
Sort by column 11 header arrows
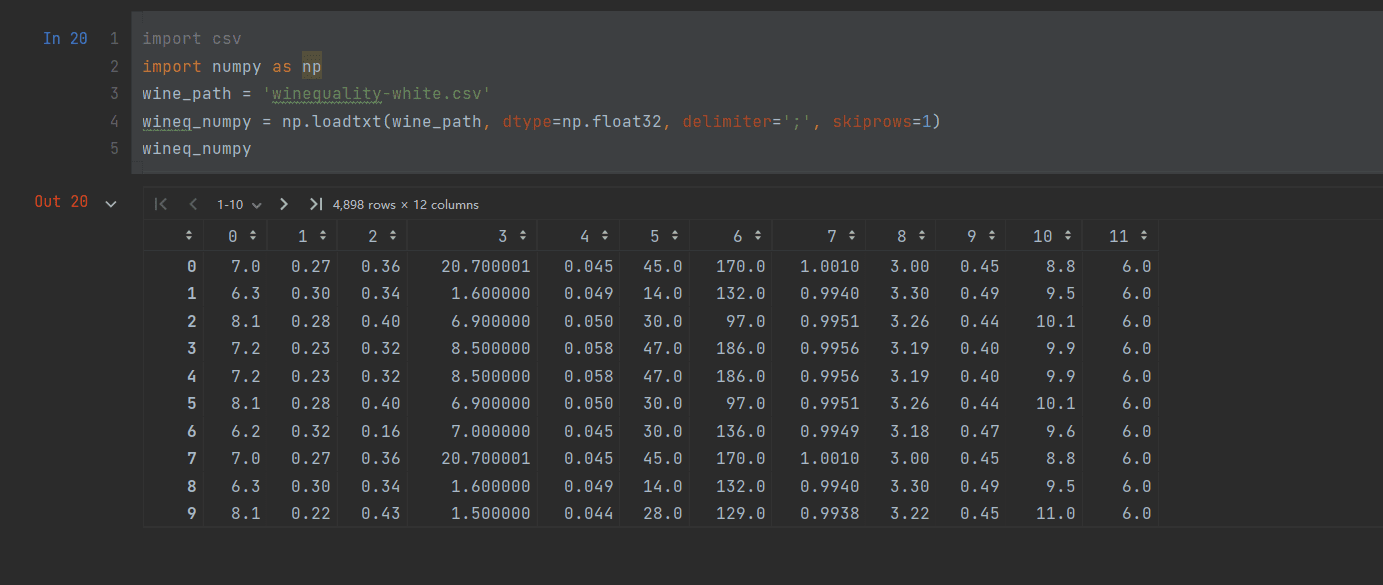(x=1144, y=236)
